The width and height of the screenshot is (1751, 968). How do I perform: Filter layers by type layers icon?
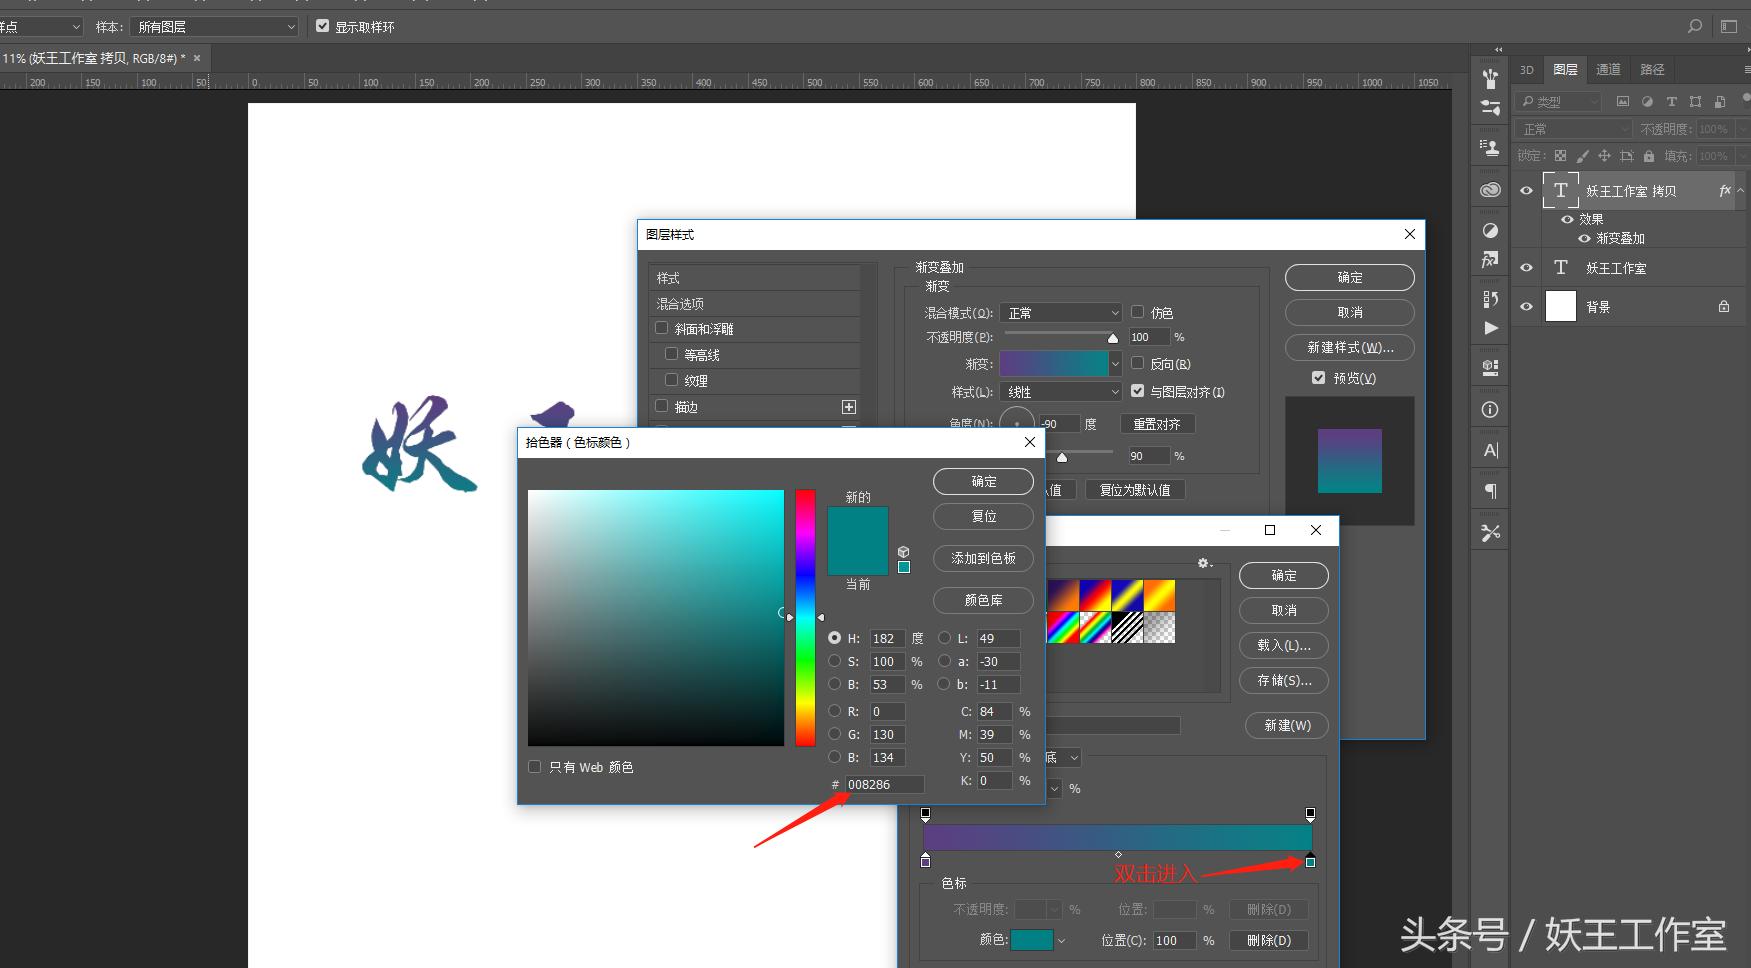click(x=1671, y=102)
